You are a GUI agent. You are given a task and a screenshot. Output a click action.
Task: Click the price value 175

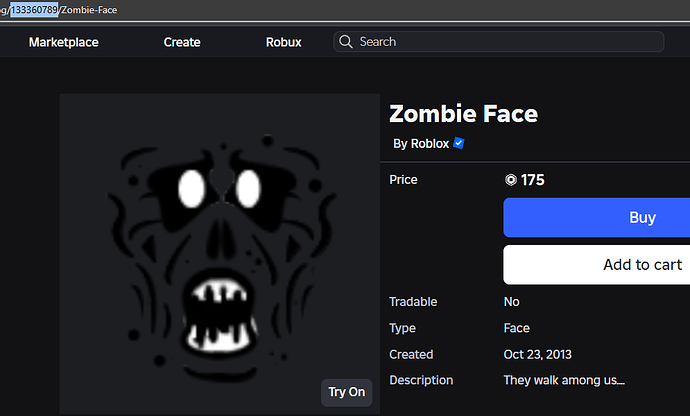[532, 180]
